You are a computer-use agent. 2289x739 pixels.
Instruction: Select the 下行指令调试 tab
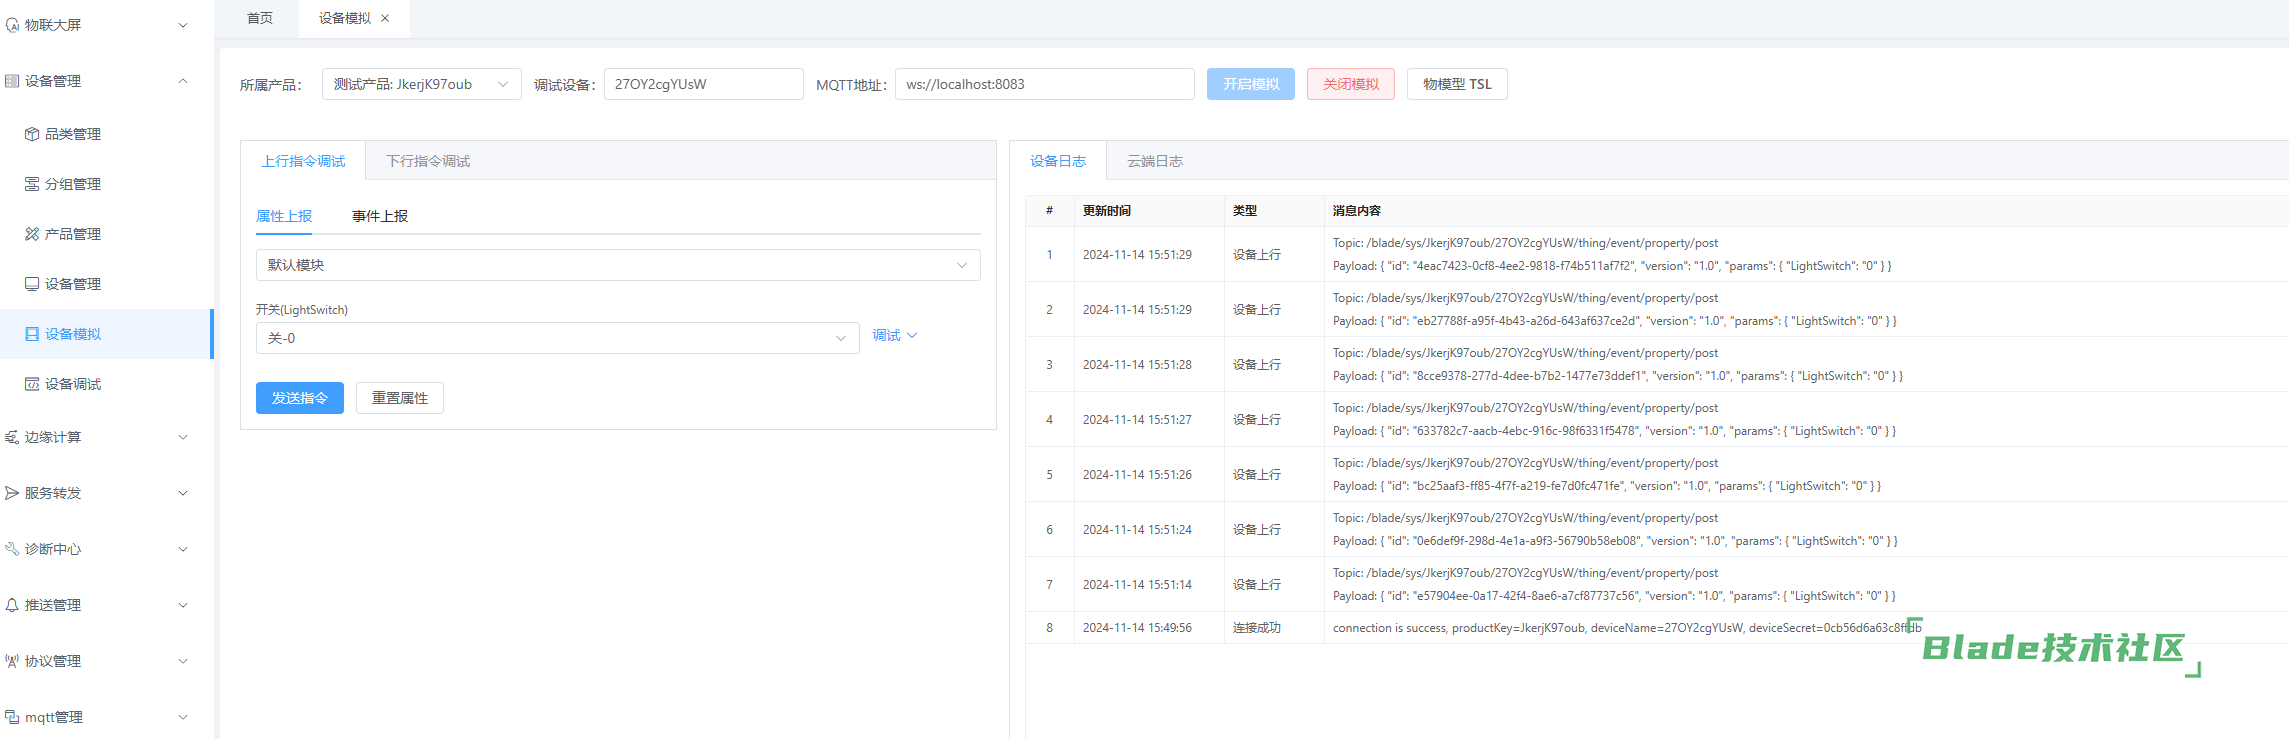pyautogui.click(x=428, y=161)
